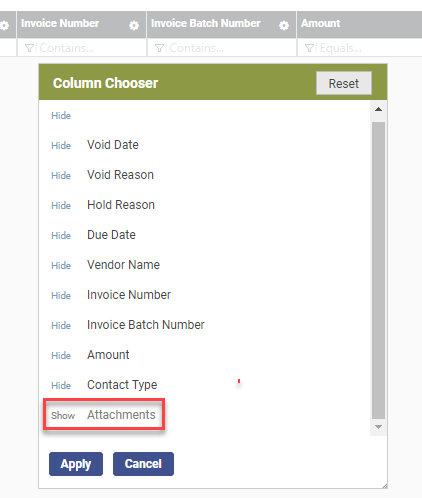
Task: Click the leftmost column's gear icon
Action: 4,25
